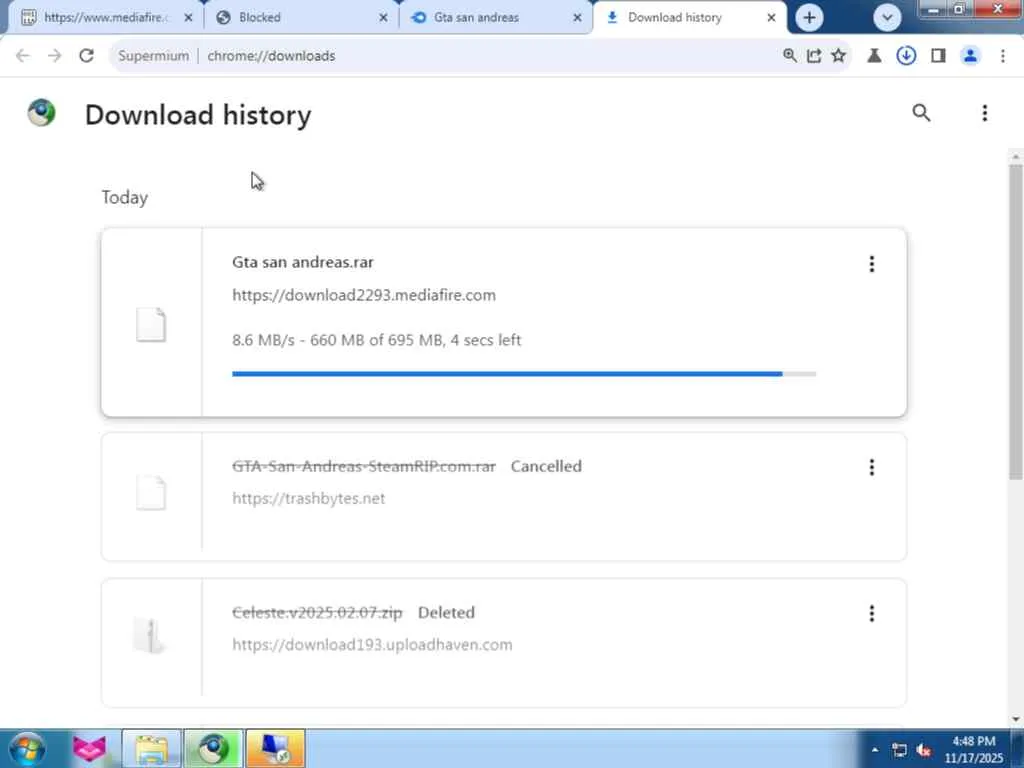
Task: Click the Gta san andreas.rar file name
Action: 303,262
